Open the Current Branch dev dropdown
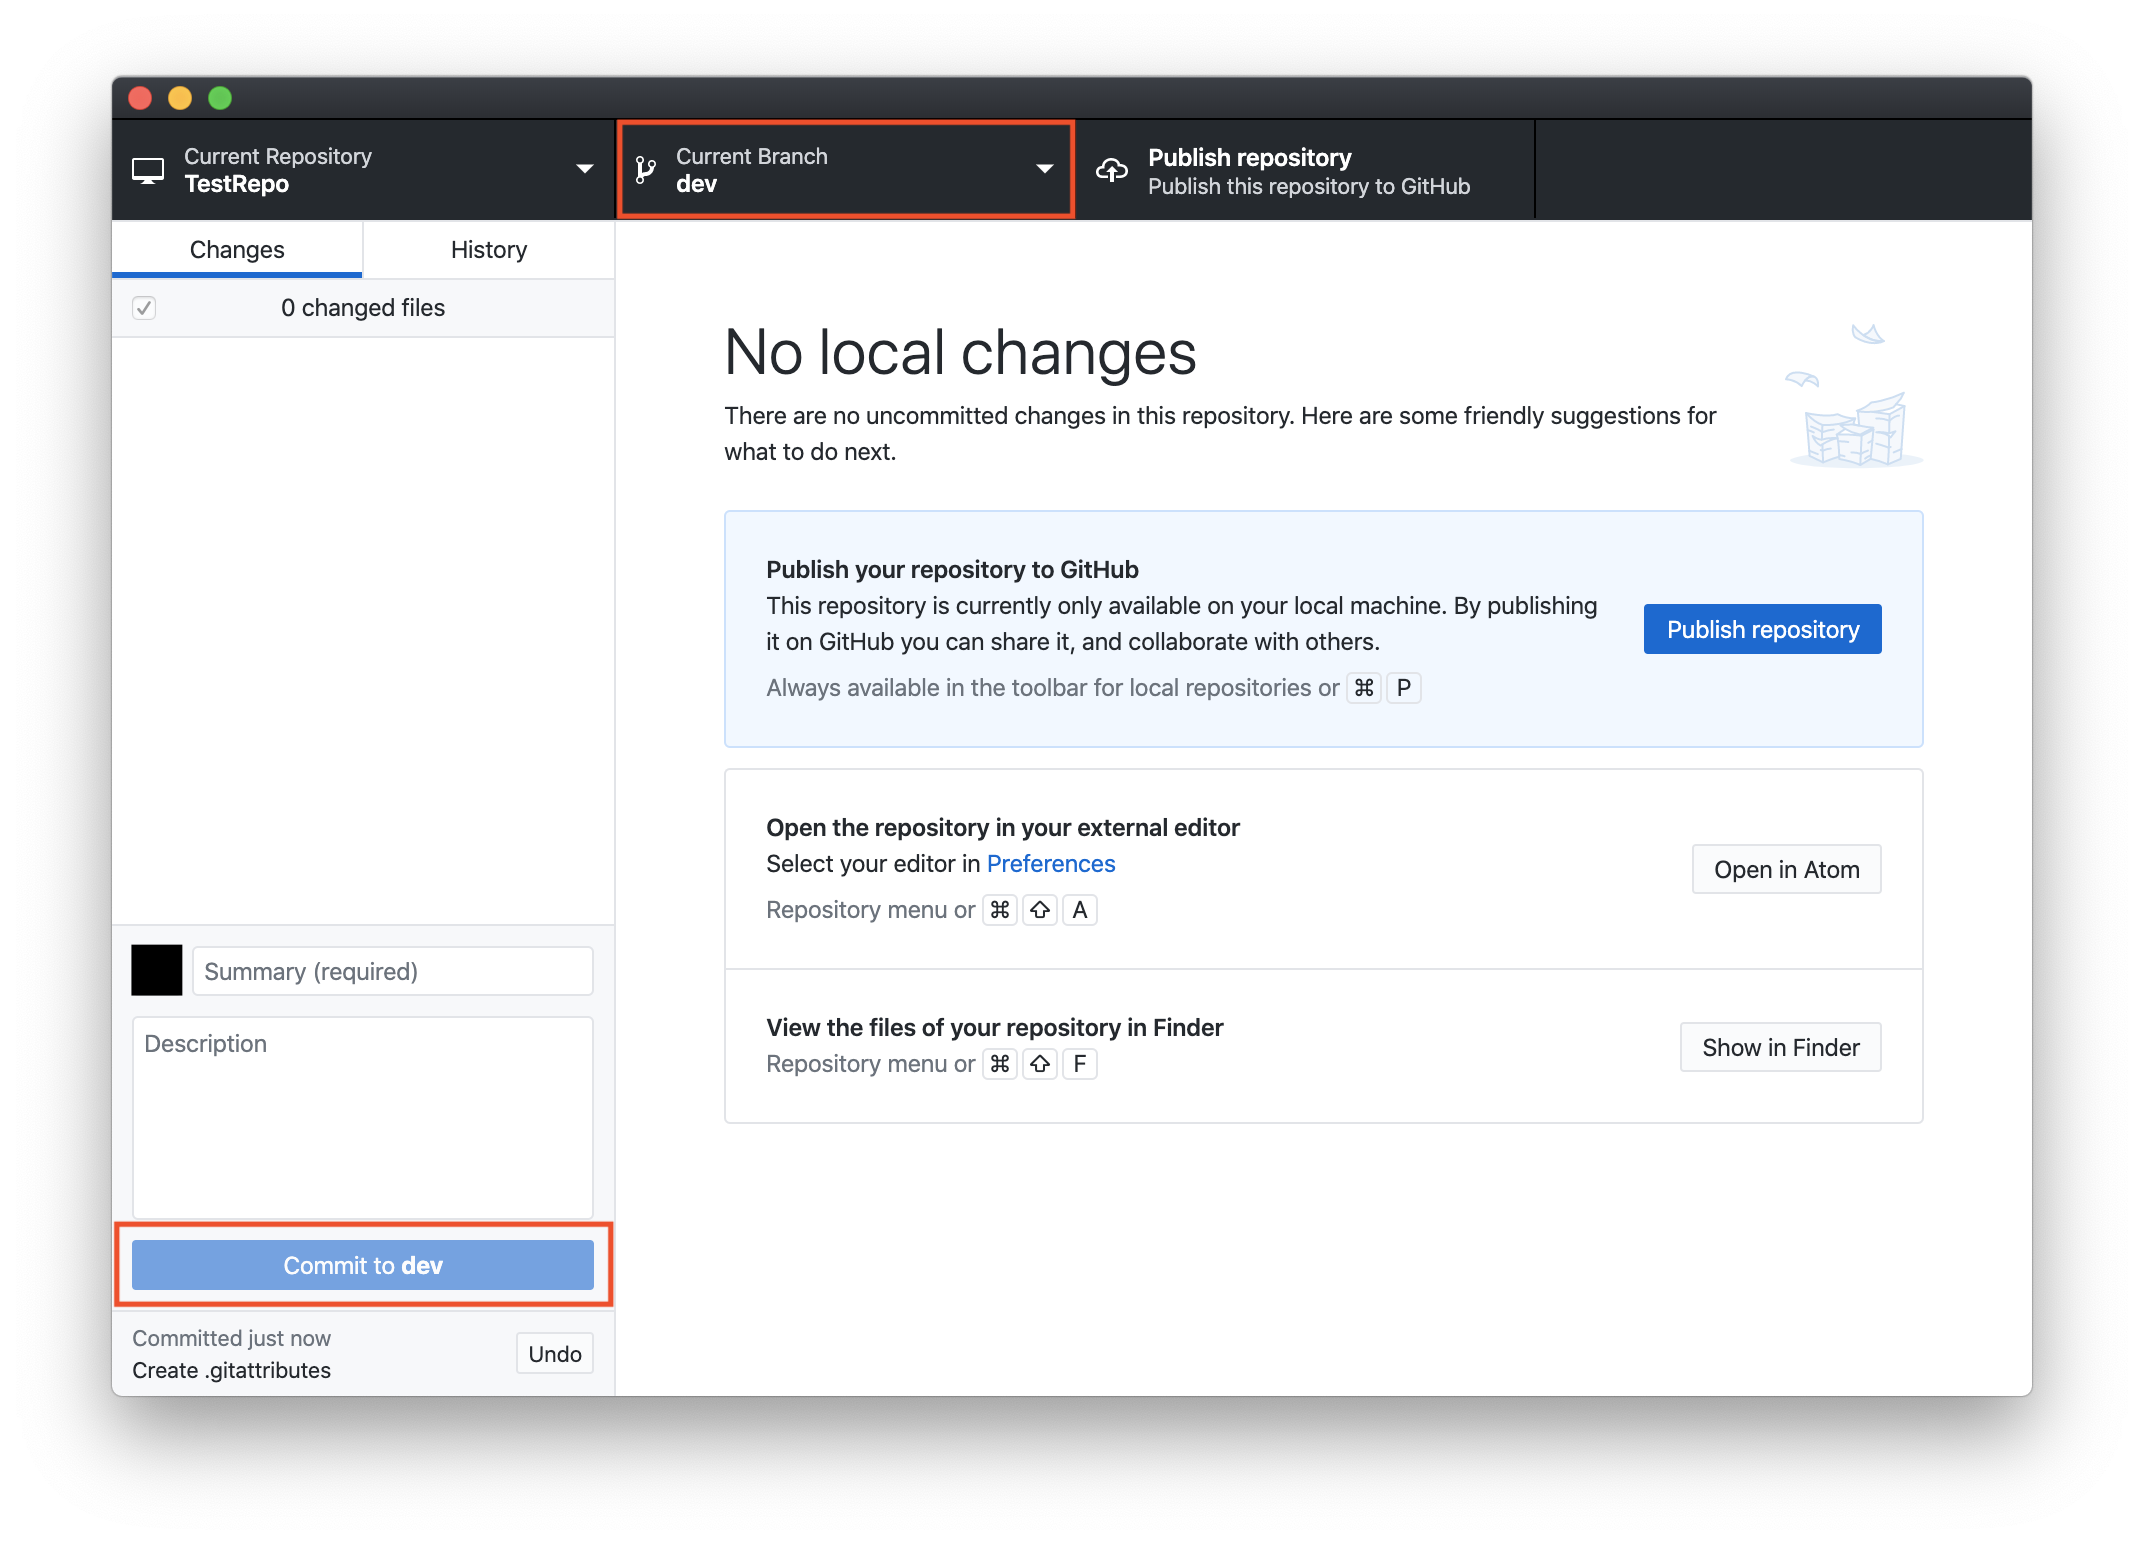Viewport: 2144px width, 1544px height. click(845, 169)
